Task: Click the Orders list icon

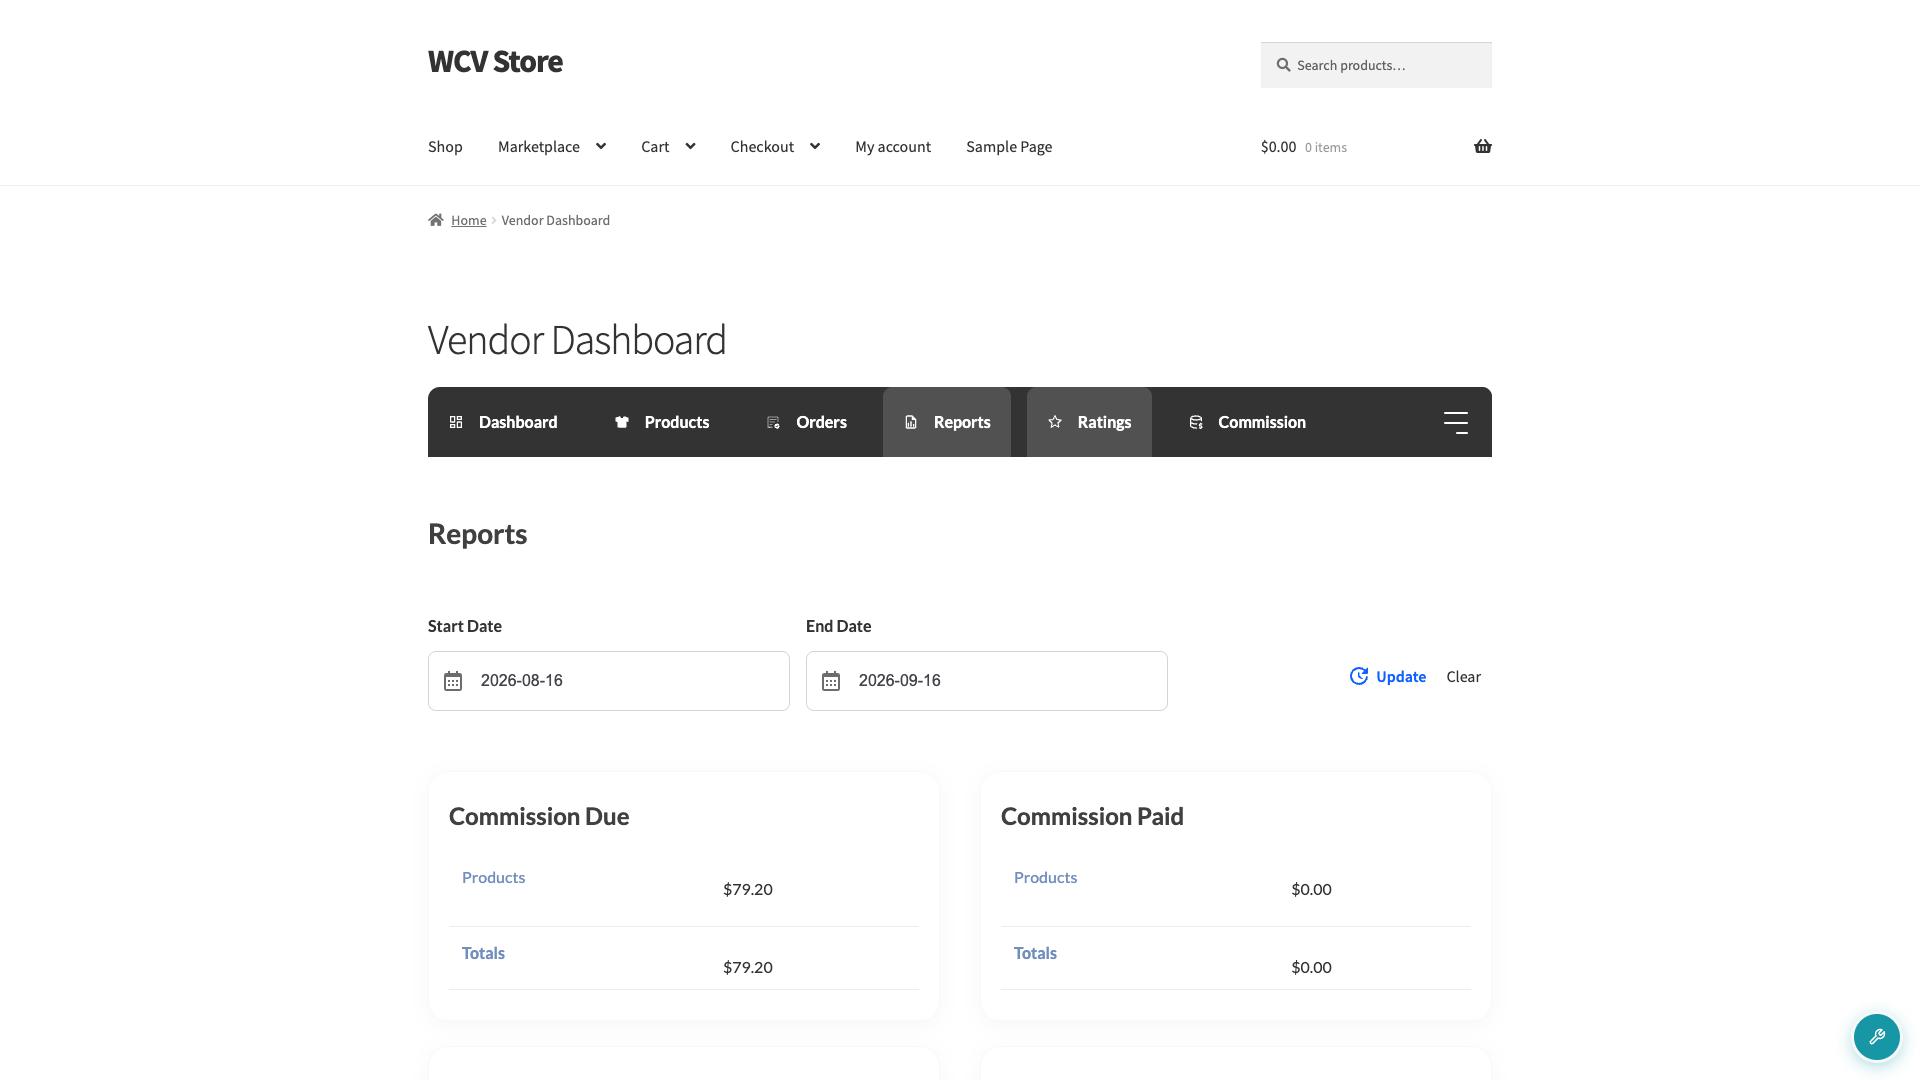Action: click(773, 422)
